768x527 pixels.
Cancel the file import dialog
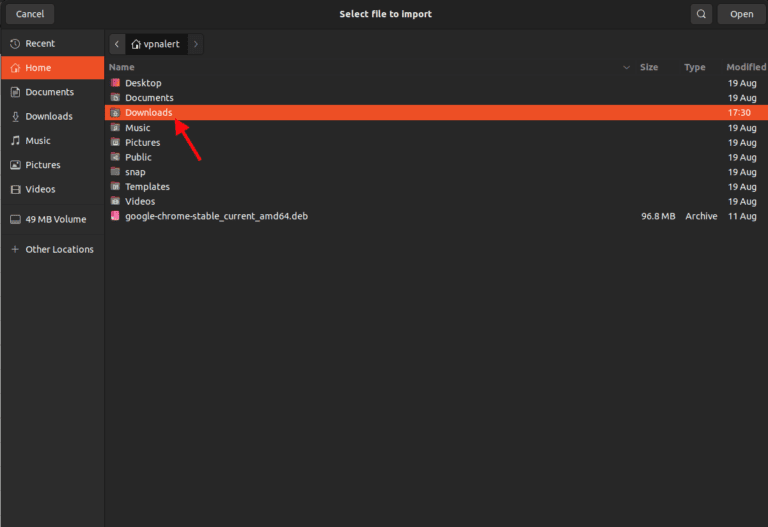[x=30, y=14]
